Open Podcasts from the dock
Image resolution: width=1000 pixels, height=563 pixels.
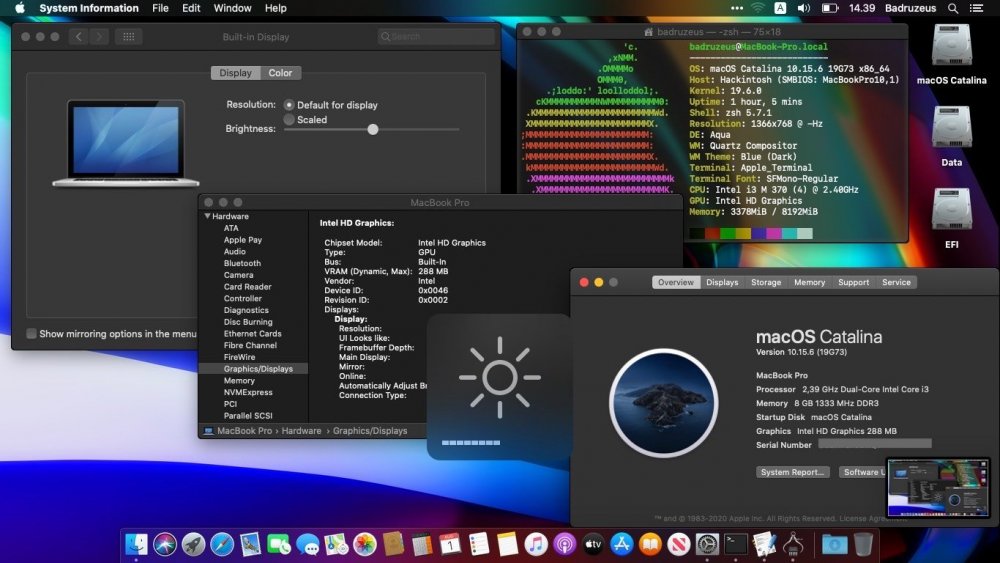564,544
